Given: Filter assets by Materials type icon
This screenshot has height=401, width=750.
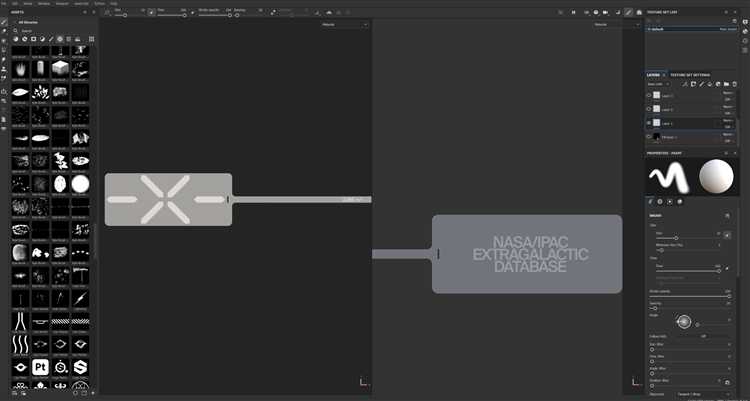Looking at the screenshot, I should (x=16, y=39).
